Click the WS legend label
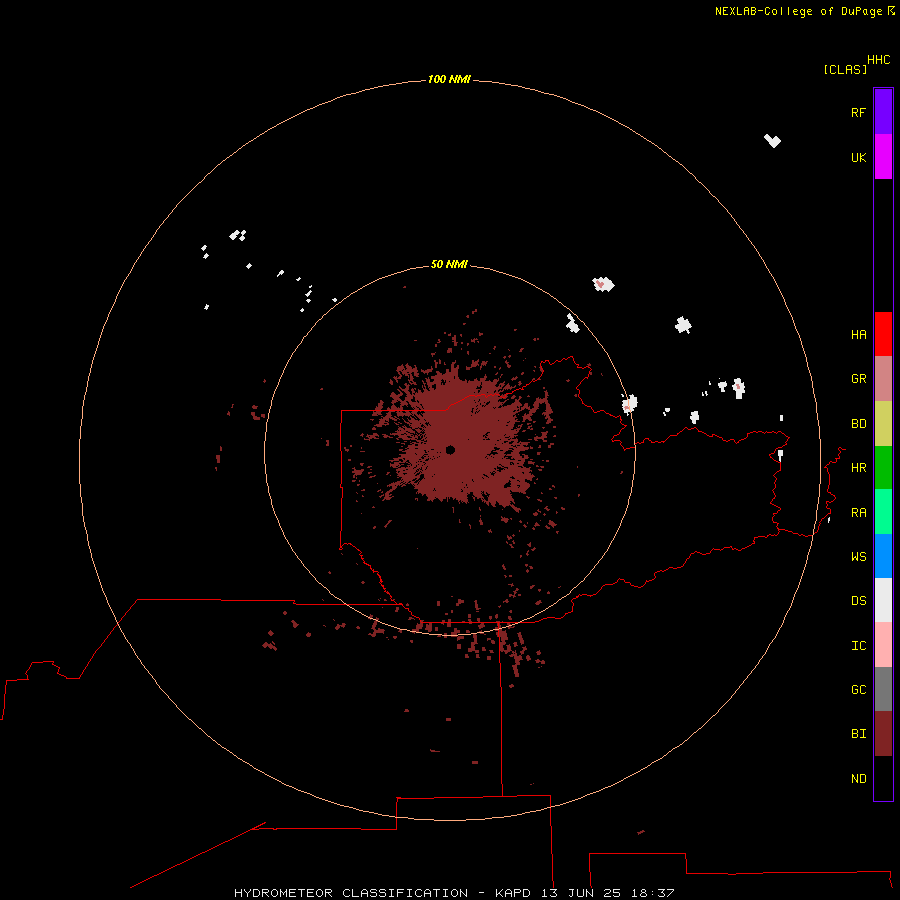This screenshot has height=900, width=900. (x=858, y=556)
